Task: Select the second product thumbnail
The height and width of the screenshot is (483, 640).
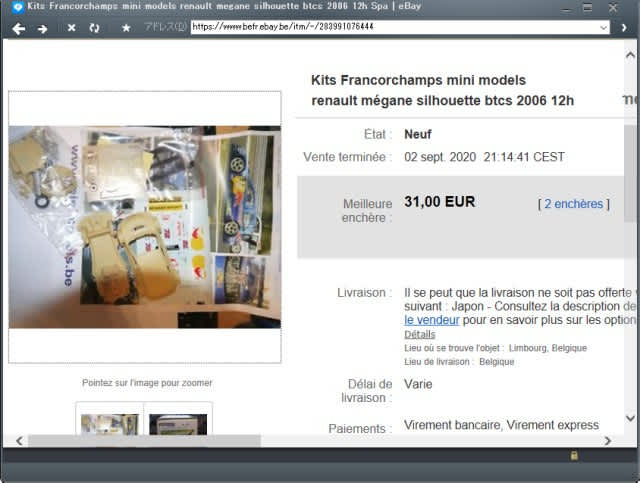Action: pos(178,423)
